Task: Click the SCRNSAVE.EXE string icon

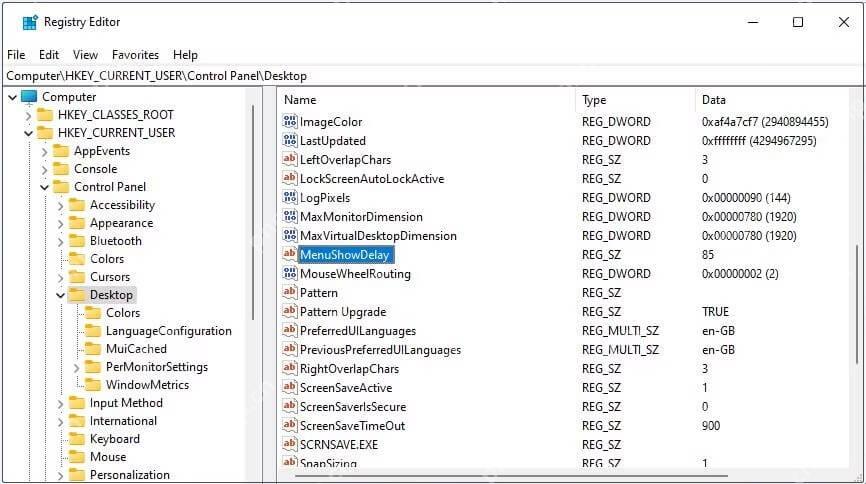Action: (290, 444)
